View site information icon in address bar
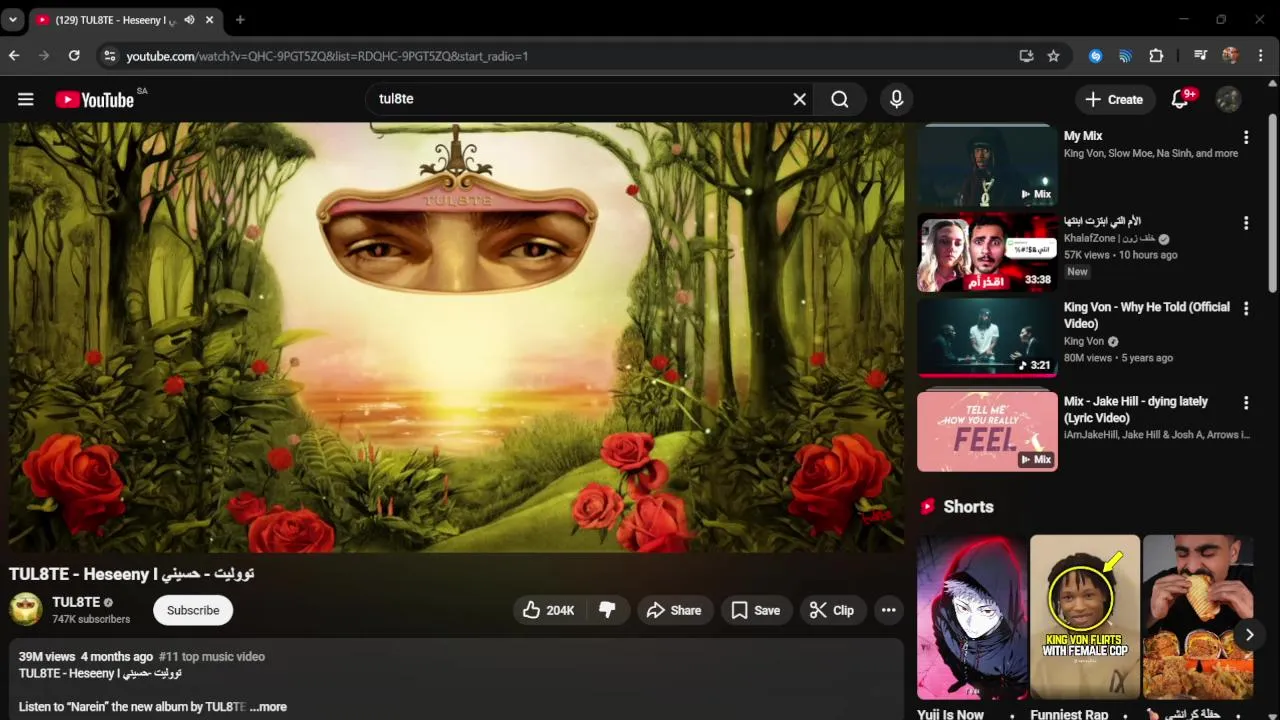This screenshot has width=1280, height=720. [x=109, y=56]
